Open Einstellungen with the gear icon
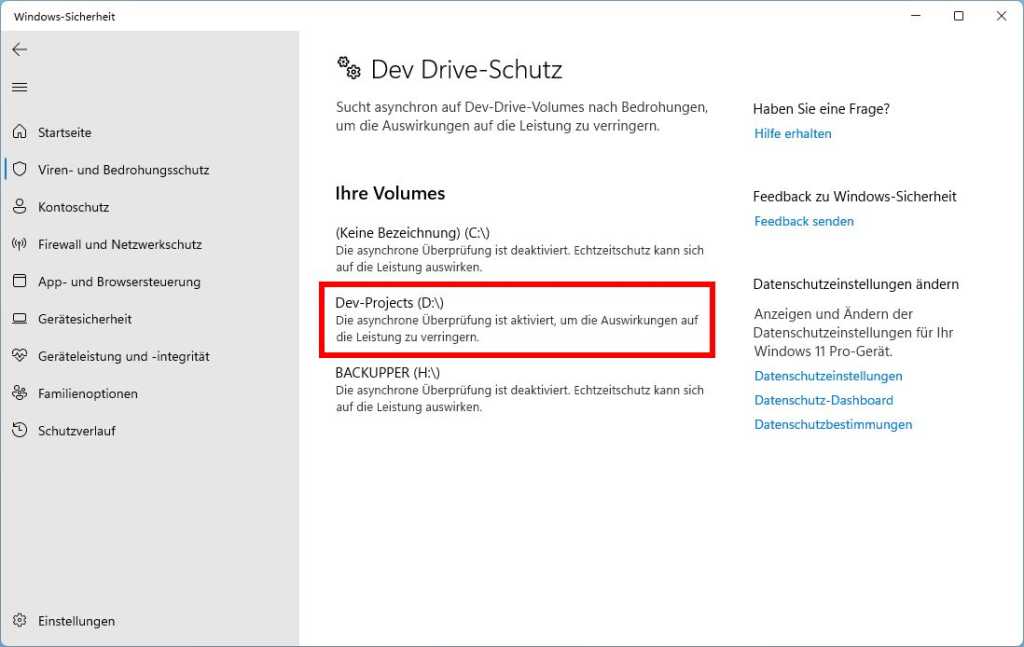Screen dimensions: 1024x647 (20, 620)
